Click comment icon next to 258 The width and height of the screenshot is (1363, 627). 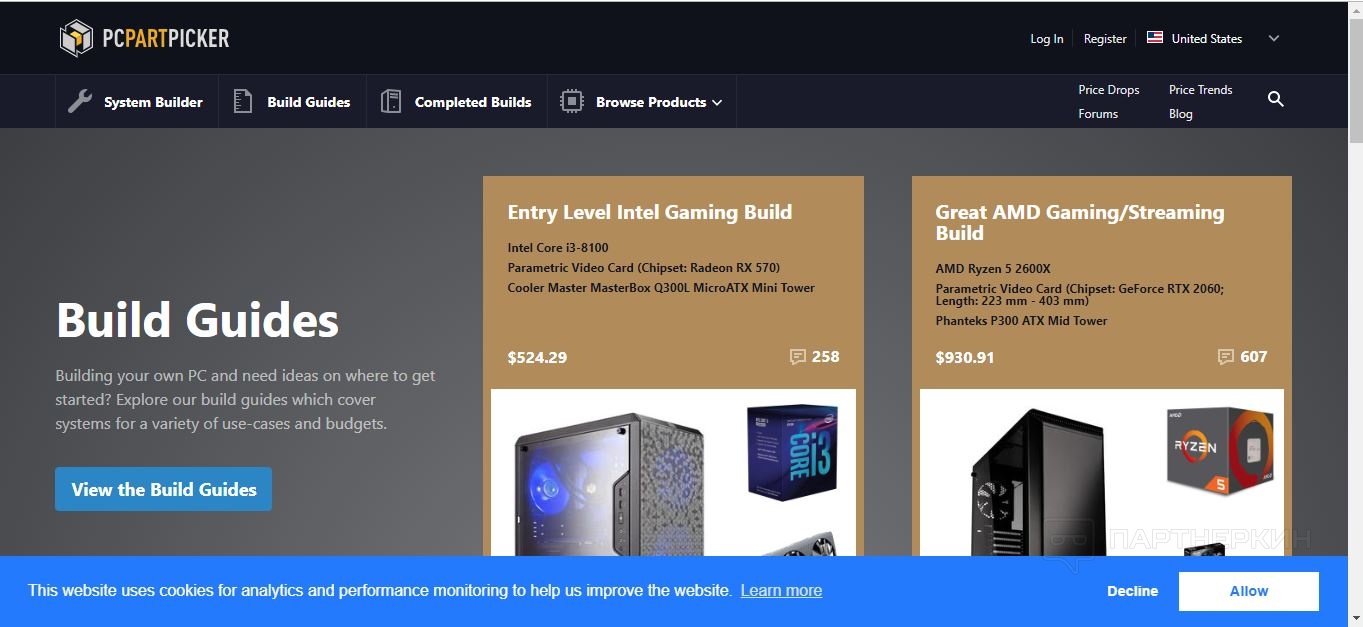pyautogui.click(x=797, y=357)
